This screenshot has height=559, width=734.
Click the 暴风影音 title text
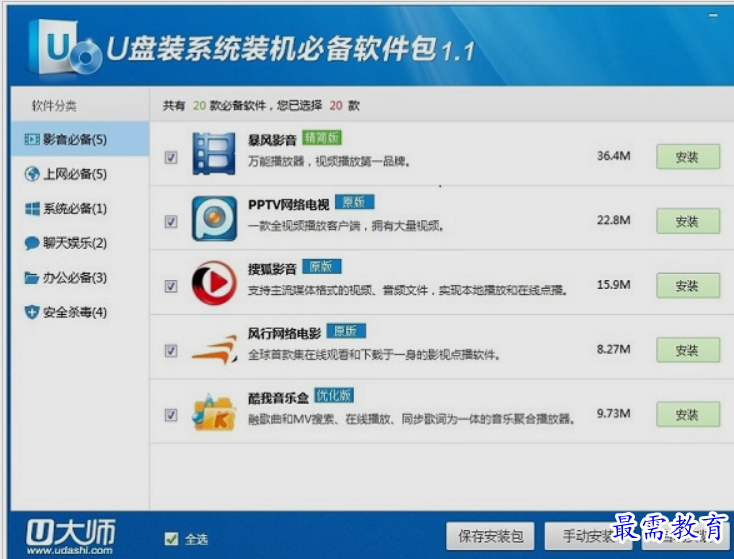272,140
